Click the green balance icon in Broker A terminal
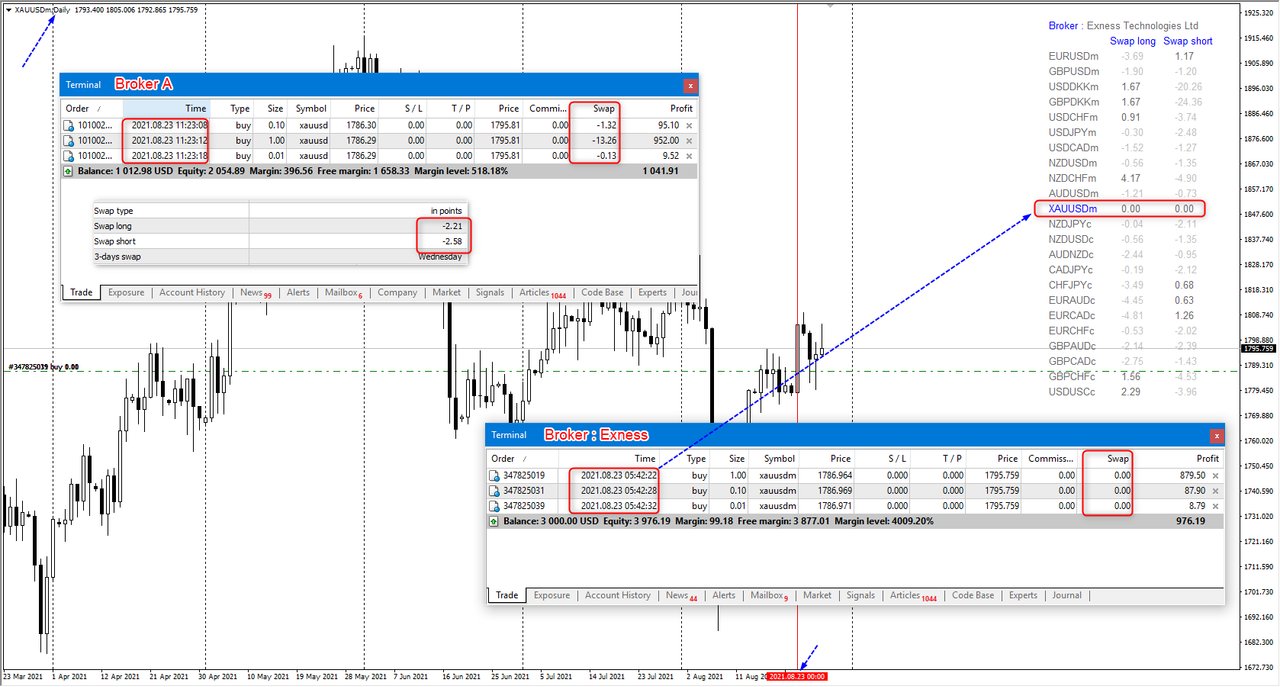 coord(69,171)
